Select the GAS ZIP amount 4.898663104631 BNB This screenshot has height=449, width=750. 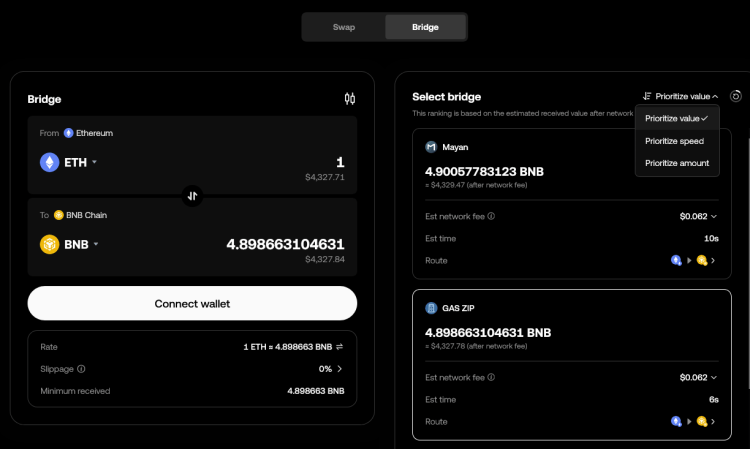(x=488, y=332)
